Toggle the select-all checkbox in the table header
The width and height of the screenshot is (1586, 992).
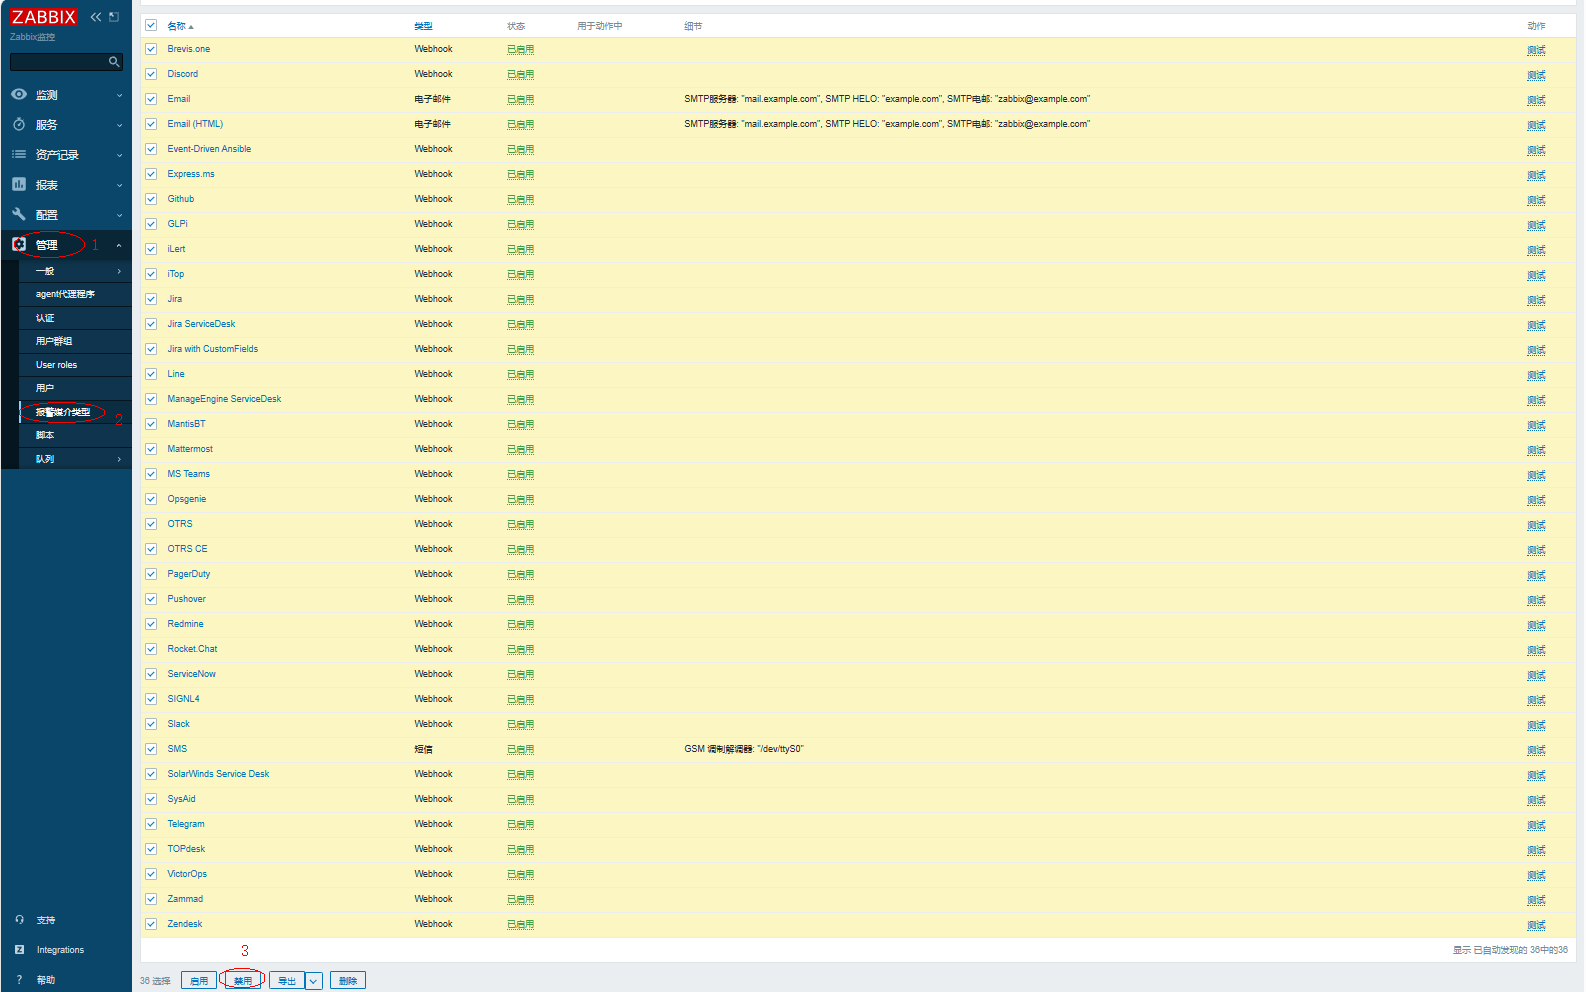tap(151, 26)
